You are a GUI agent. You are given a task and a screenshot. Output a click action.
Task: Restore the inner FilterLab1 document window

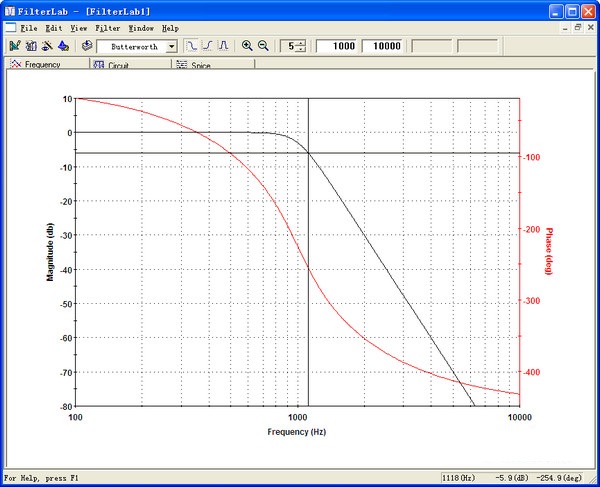pyautogui.click(x=578, y=28)
